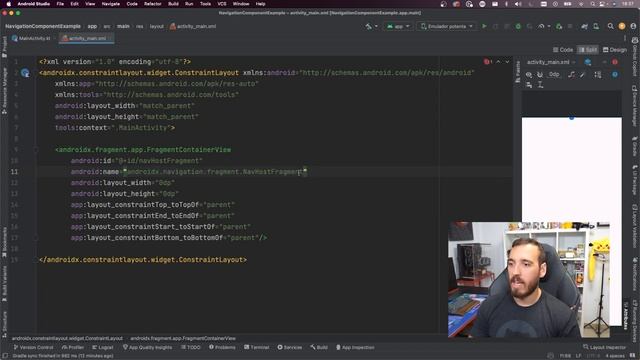Viewport: 640px width, 360px height.
Task: Select the activity_main.xml editor tab
Action: 86,38
